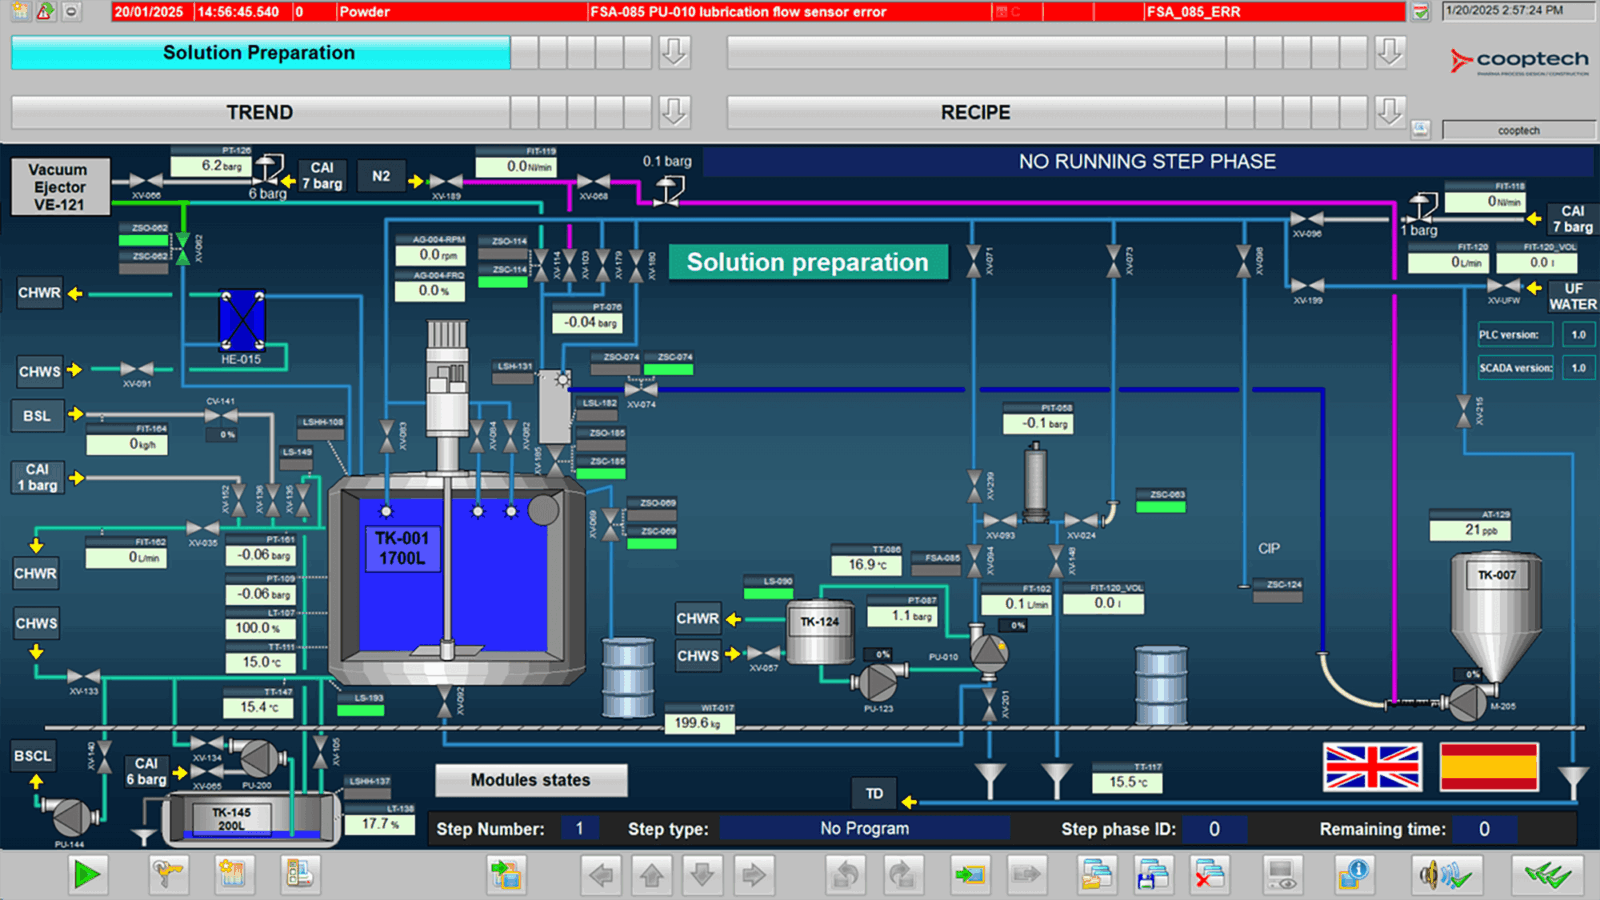Open the RECIPE tab
The image size is (1600, 900).
[x=976, y=112]
